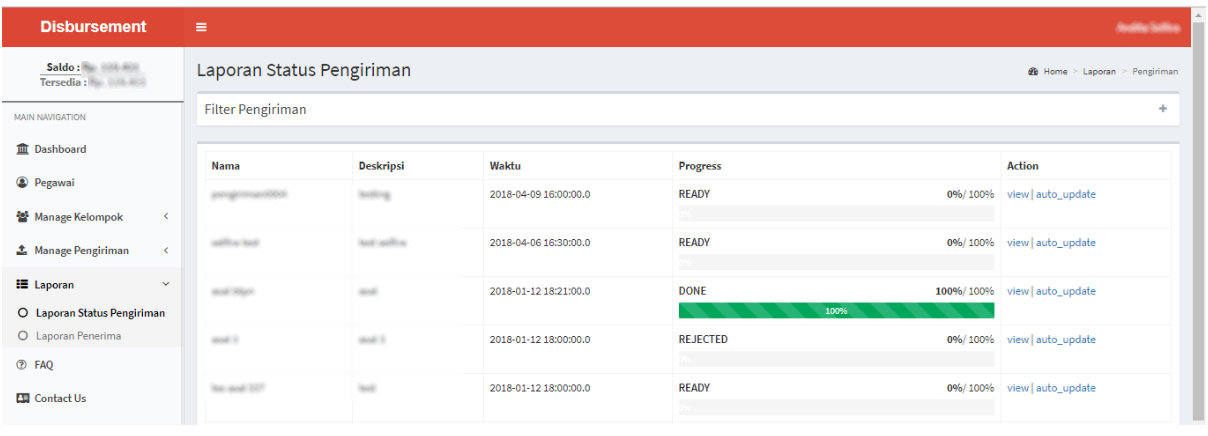
Task: Expand Filter Pengiriman with plus icon
Action: (1163, 109)
